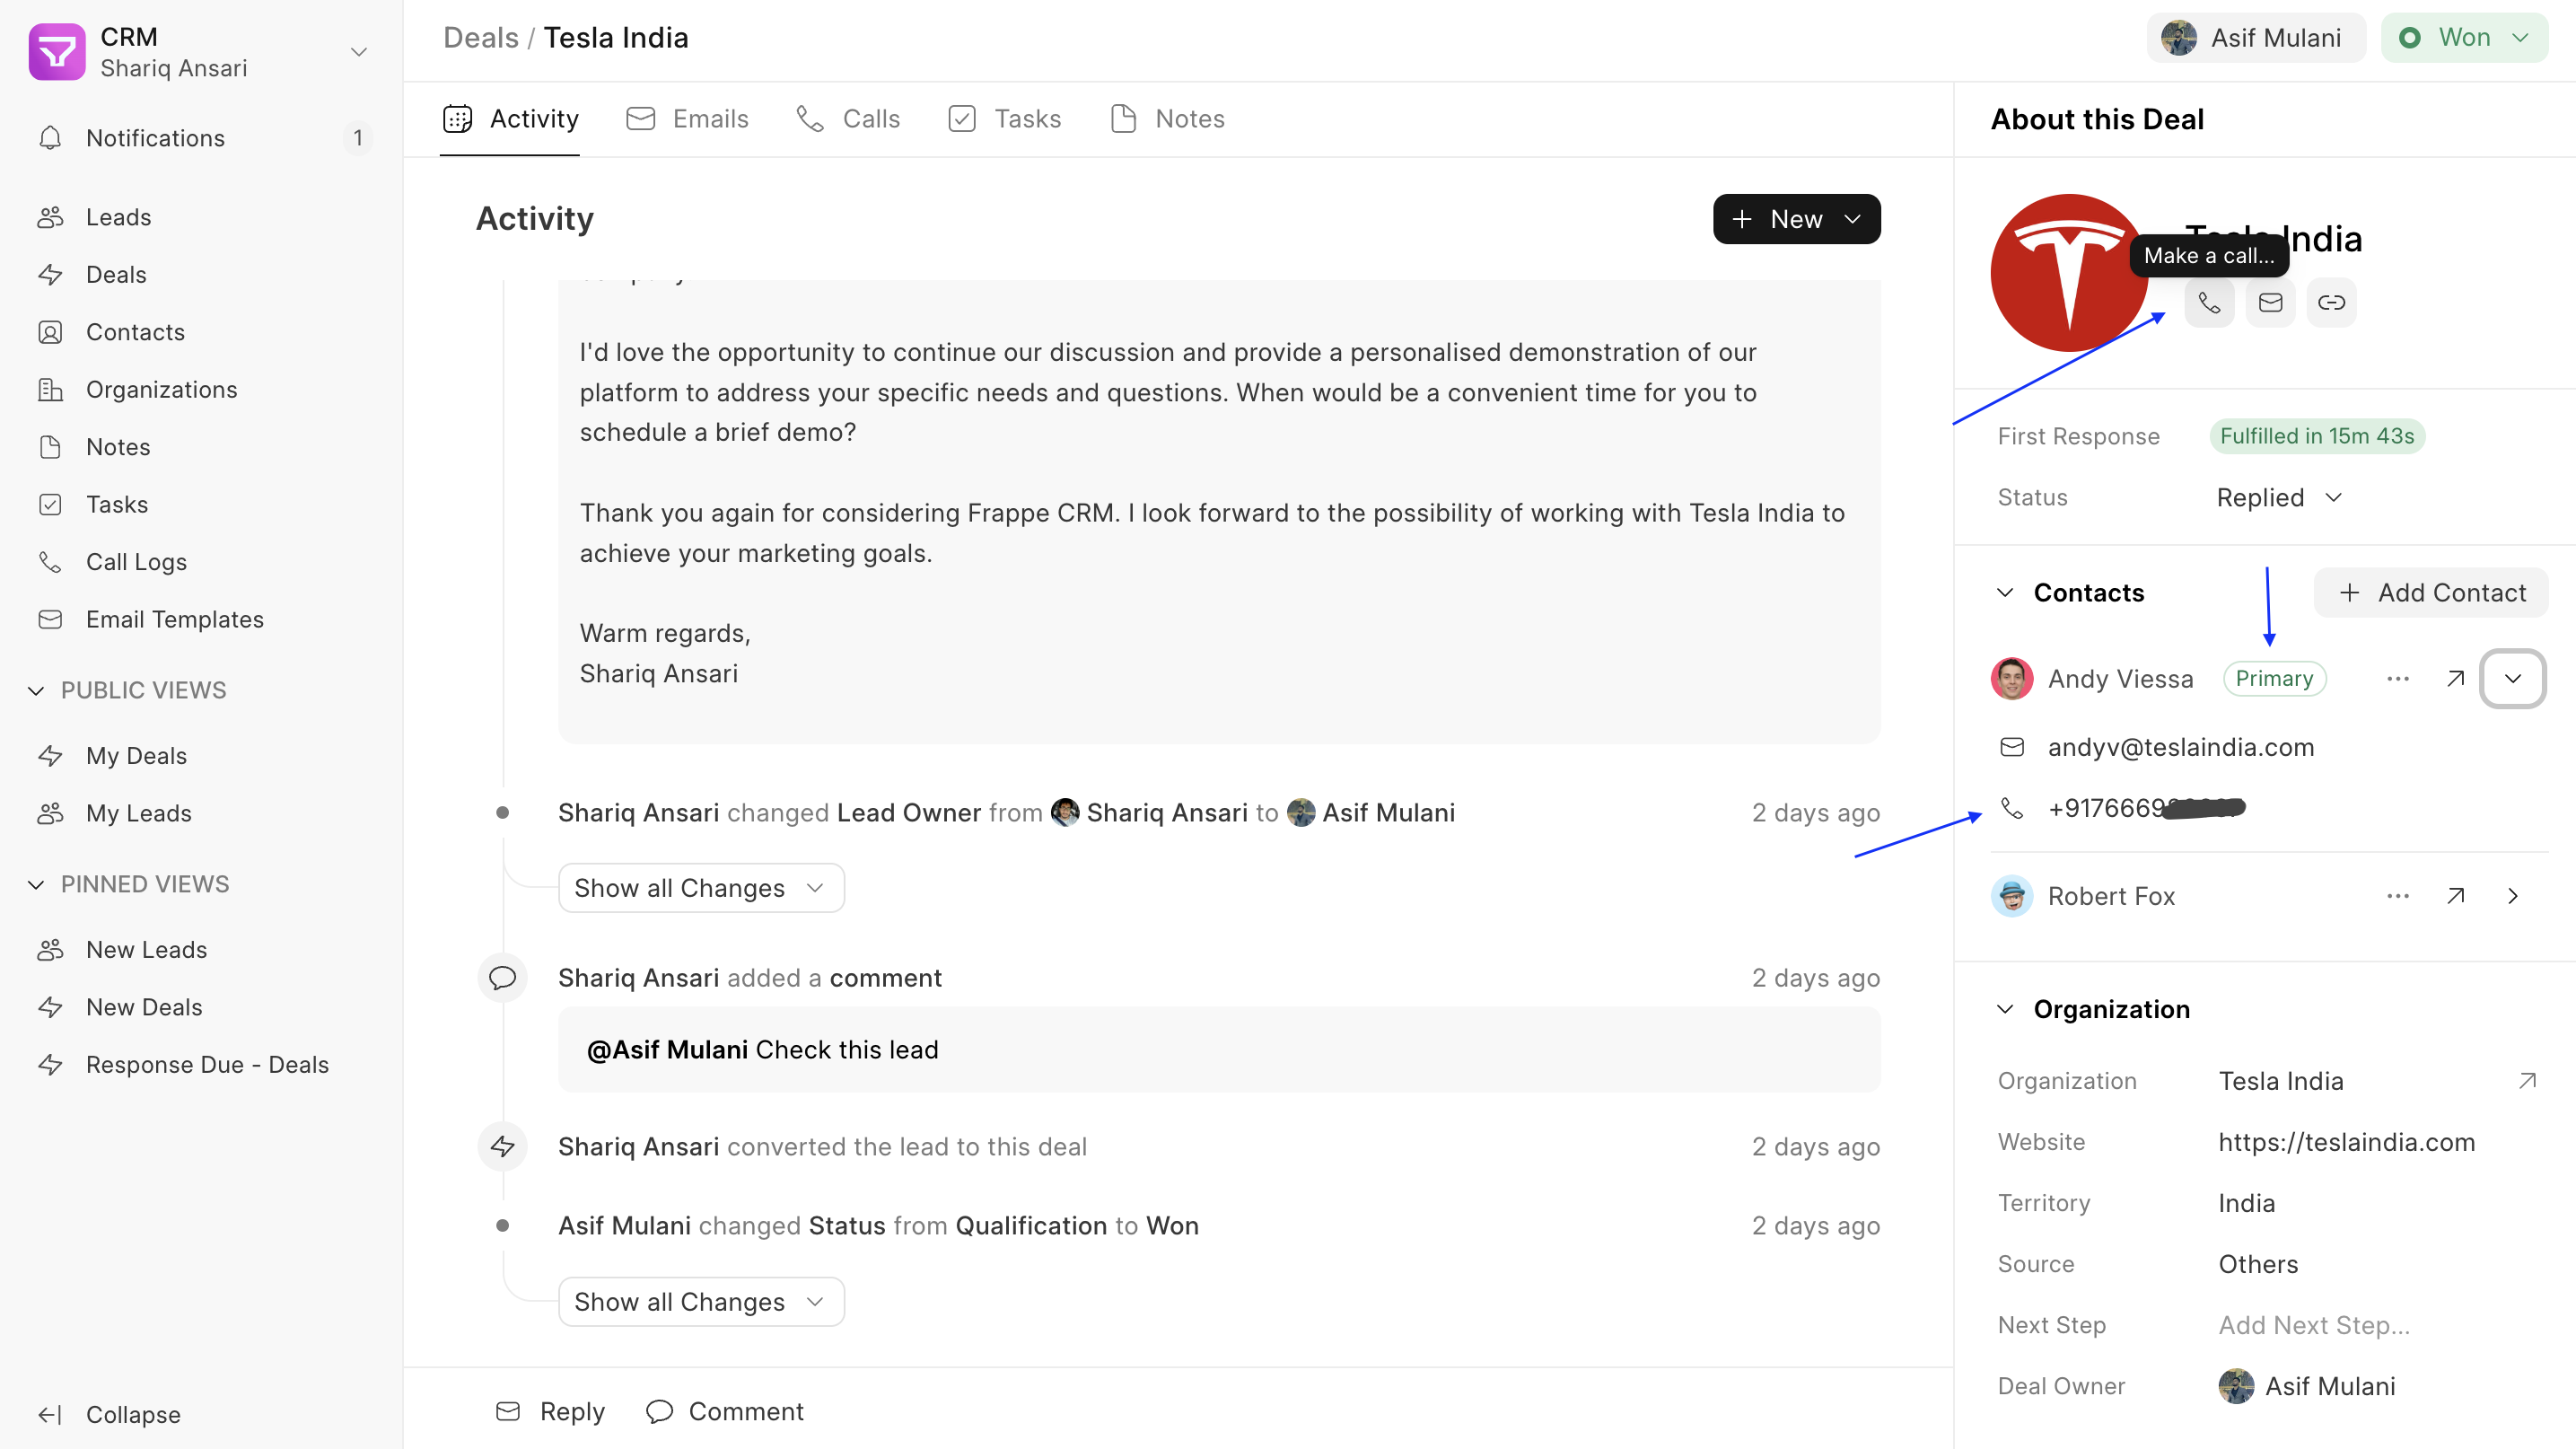
Task: Click the Comment button
Action: [x=725, y=1411]
